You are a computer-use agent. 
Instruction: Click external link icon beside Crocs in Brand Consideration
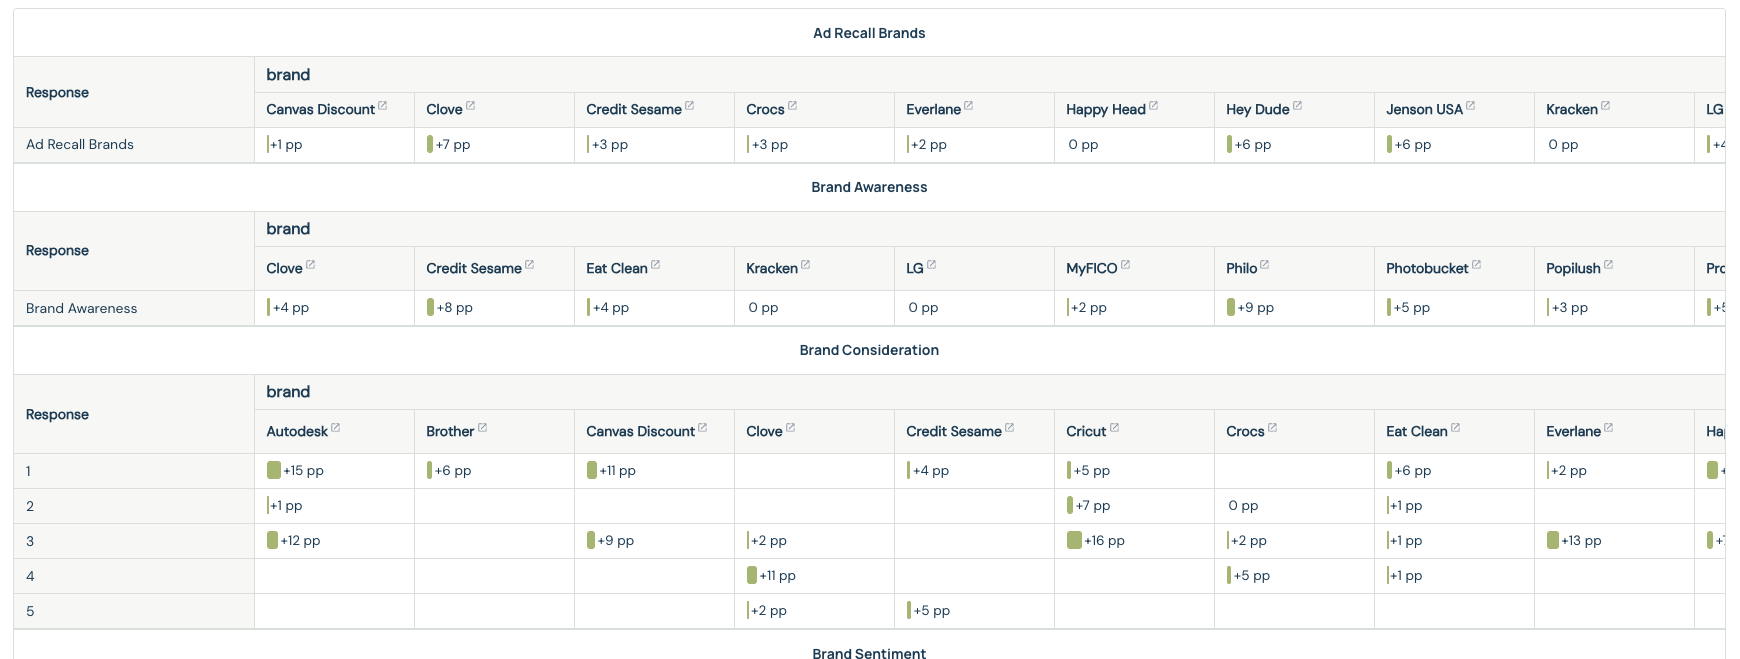pyautogui.click(x=1272, y=427)
